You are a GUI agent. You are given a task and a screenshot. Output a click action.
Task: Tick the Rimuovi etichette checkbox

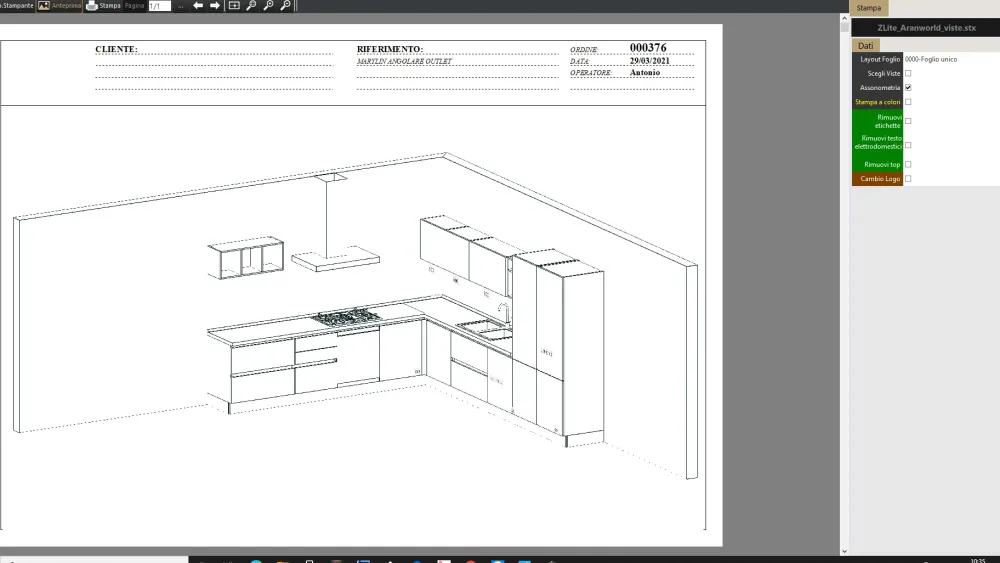pyautogui.click(x=908, y=121)
